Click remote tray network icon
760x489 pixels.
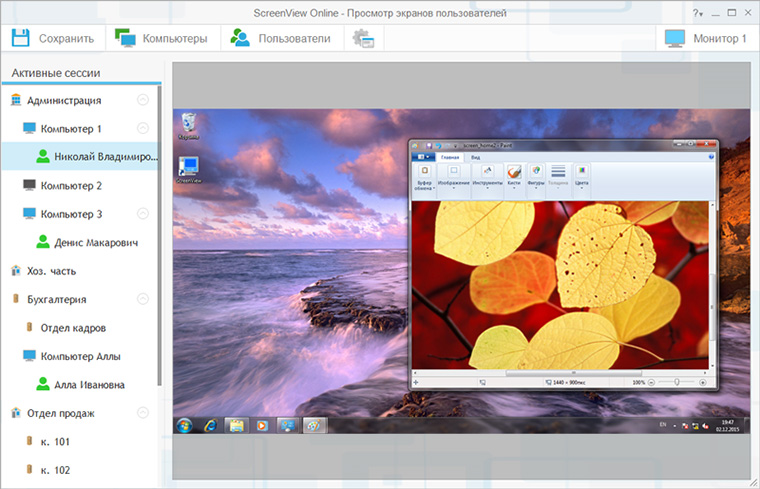coord(696,426)
